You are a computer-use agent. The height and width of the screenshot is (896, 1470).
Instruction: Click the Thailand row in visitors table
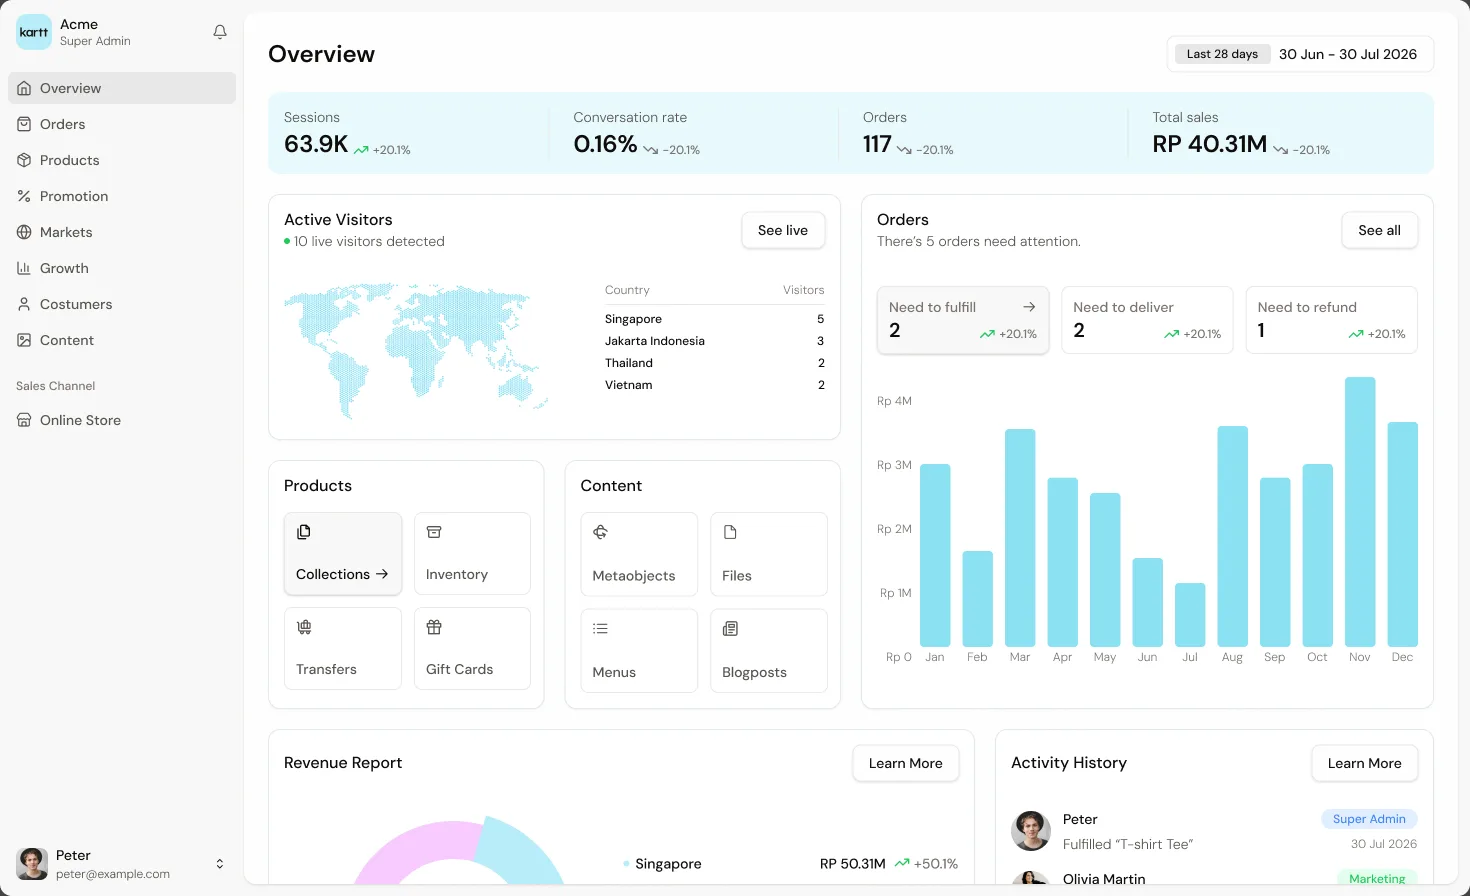pos(714,363)
